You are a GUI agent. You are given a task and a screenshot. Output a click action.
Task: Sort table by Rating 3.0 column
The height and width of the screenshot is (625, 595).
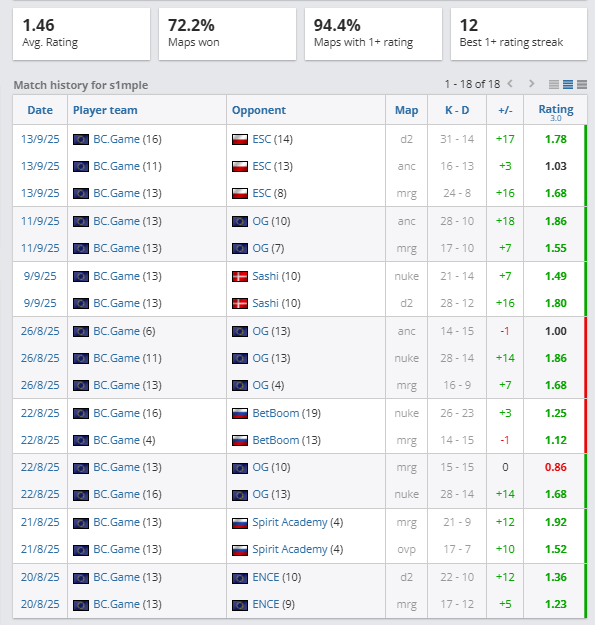pyautogui.click(x=556, y=112)
